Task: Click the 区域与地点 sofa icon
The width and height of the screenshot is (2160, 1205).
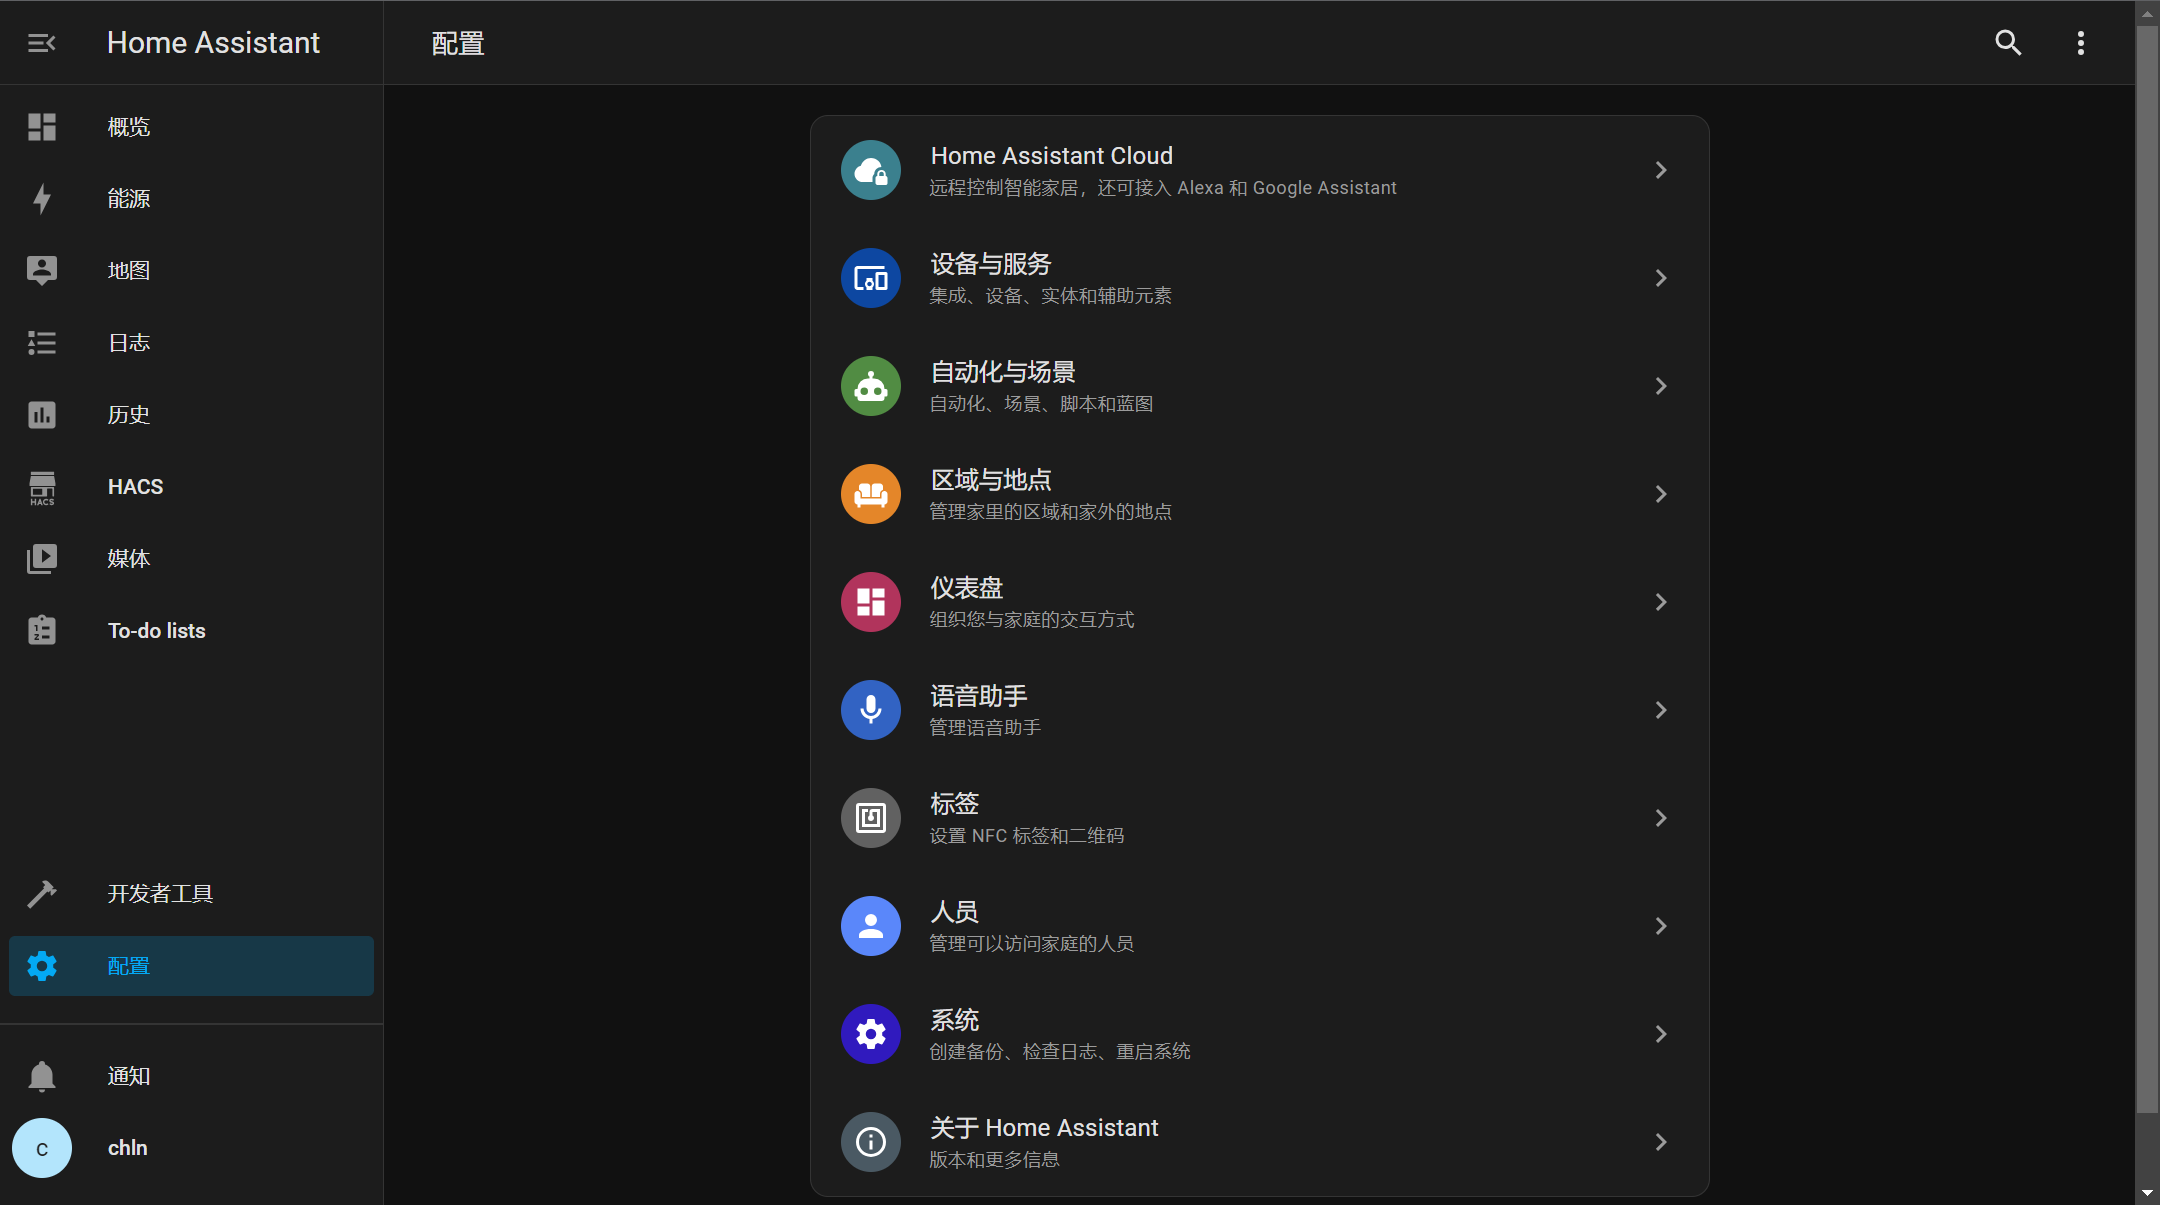Action: [x=871, y=494]
